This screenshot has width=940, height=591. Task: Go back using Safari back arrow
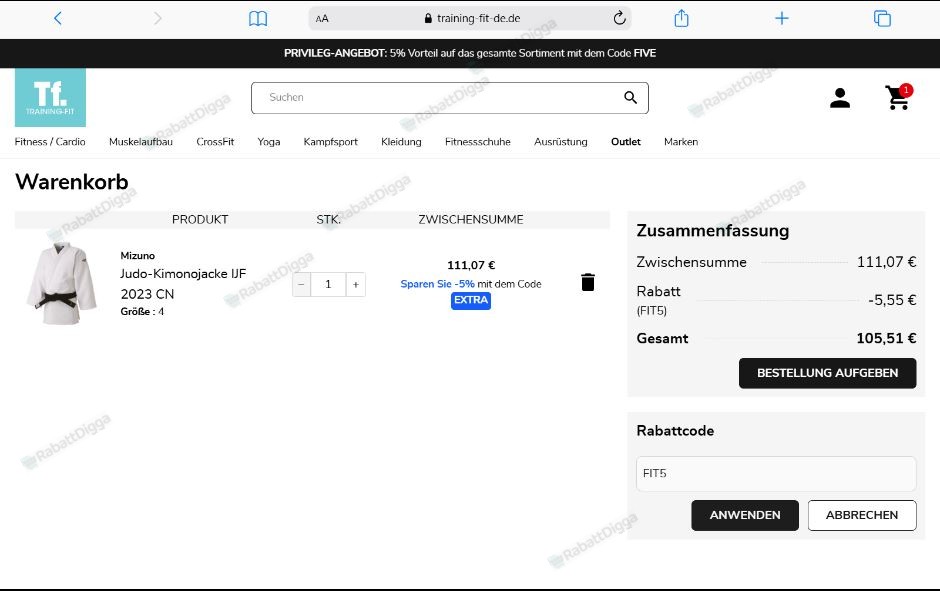tap(58, 19)
